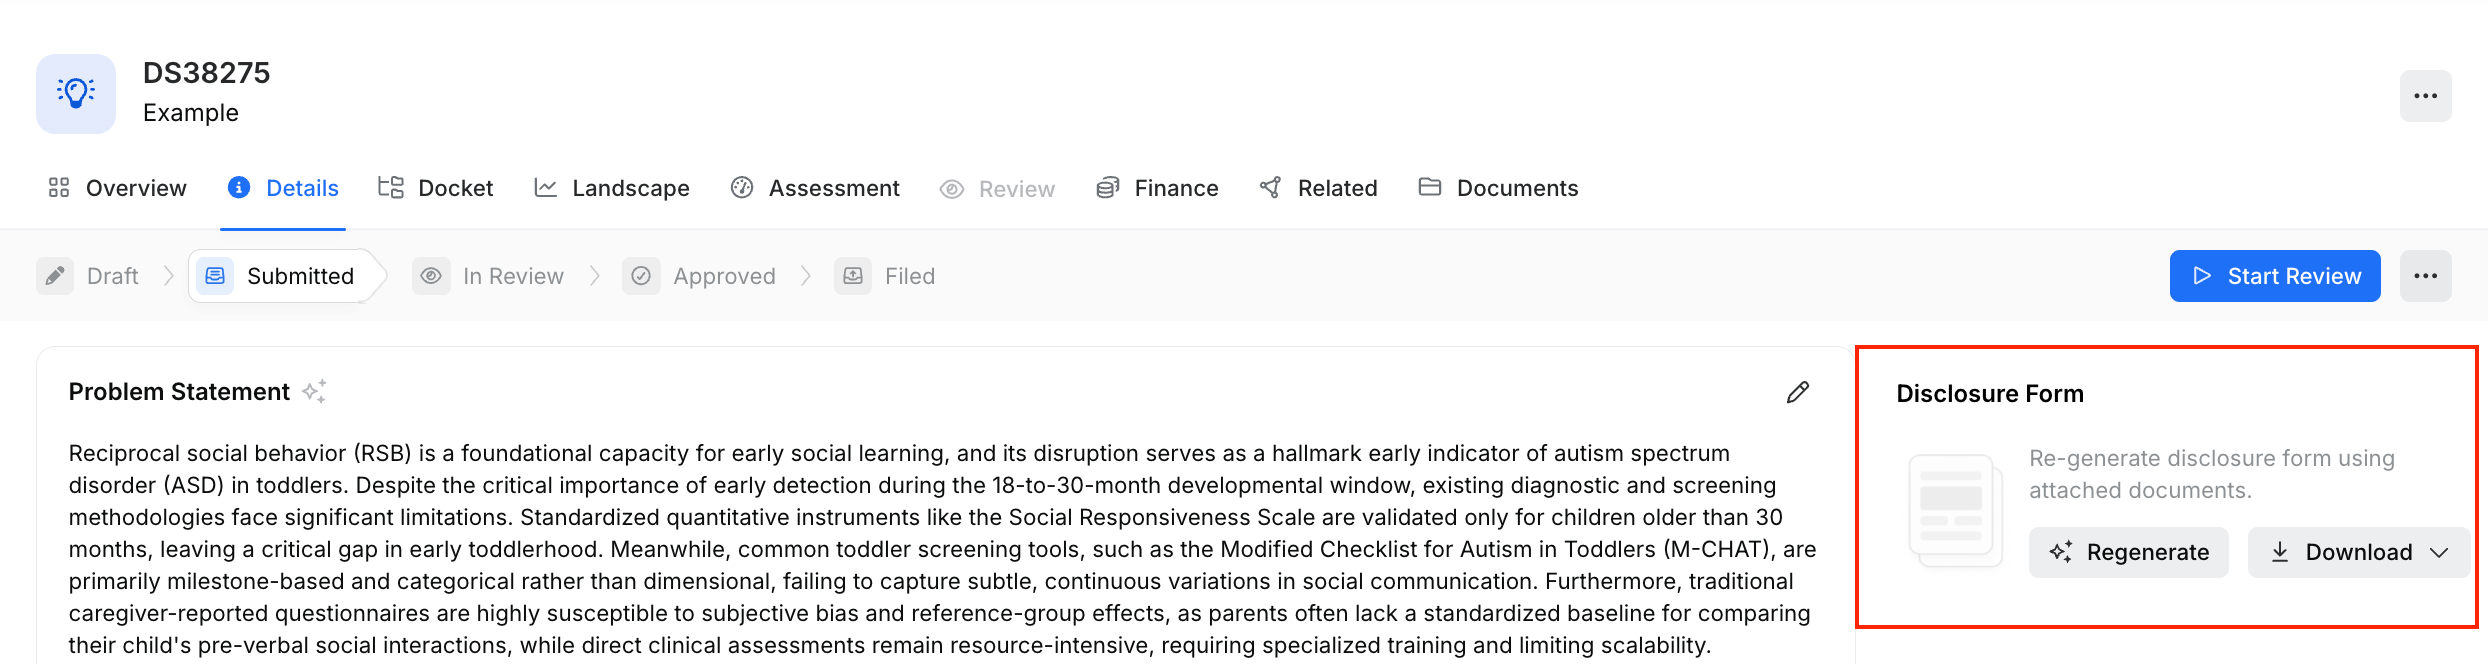Viewport: 2488px width, 664px height.
Task: Click the Draft stage pencil icon
Action: pyautogui.click(x=55, y=276)
